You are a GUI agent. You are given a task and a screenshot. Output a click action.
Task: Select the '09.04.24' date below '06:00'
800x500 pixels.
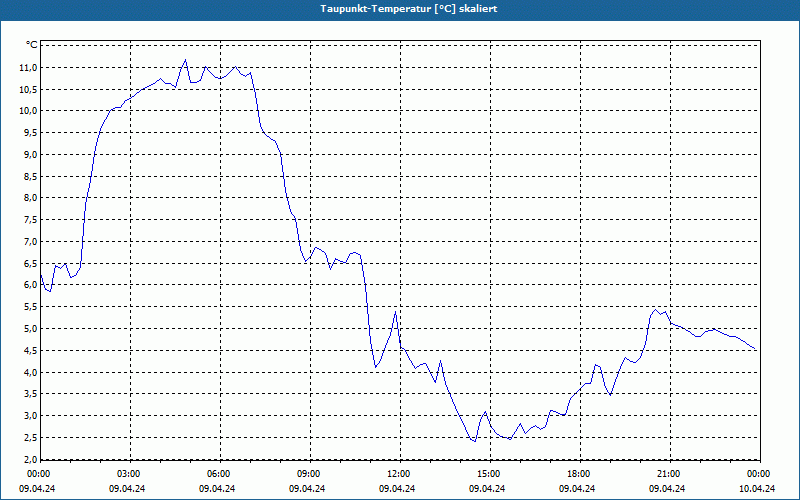point(217,488)
